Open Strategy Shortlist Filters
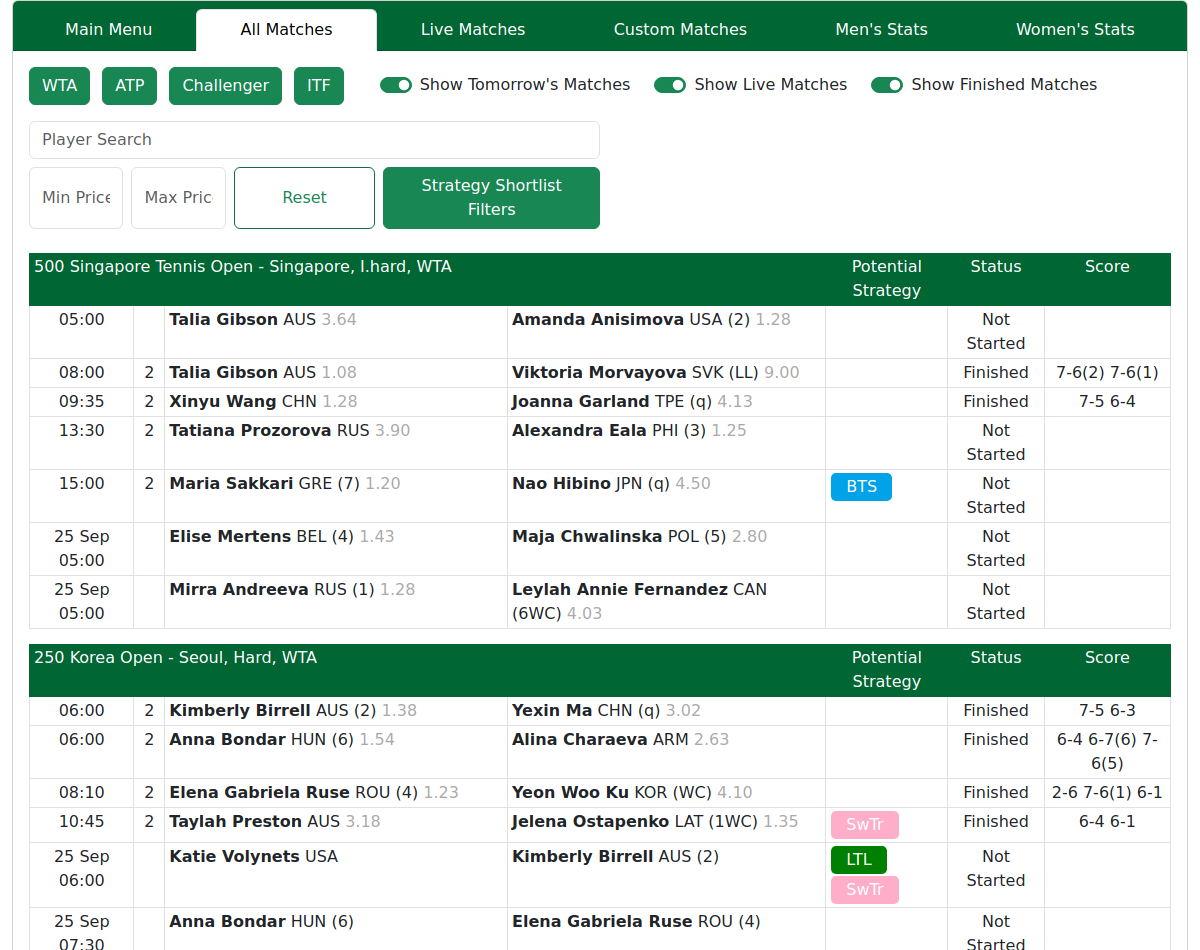 491,198
